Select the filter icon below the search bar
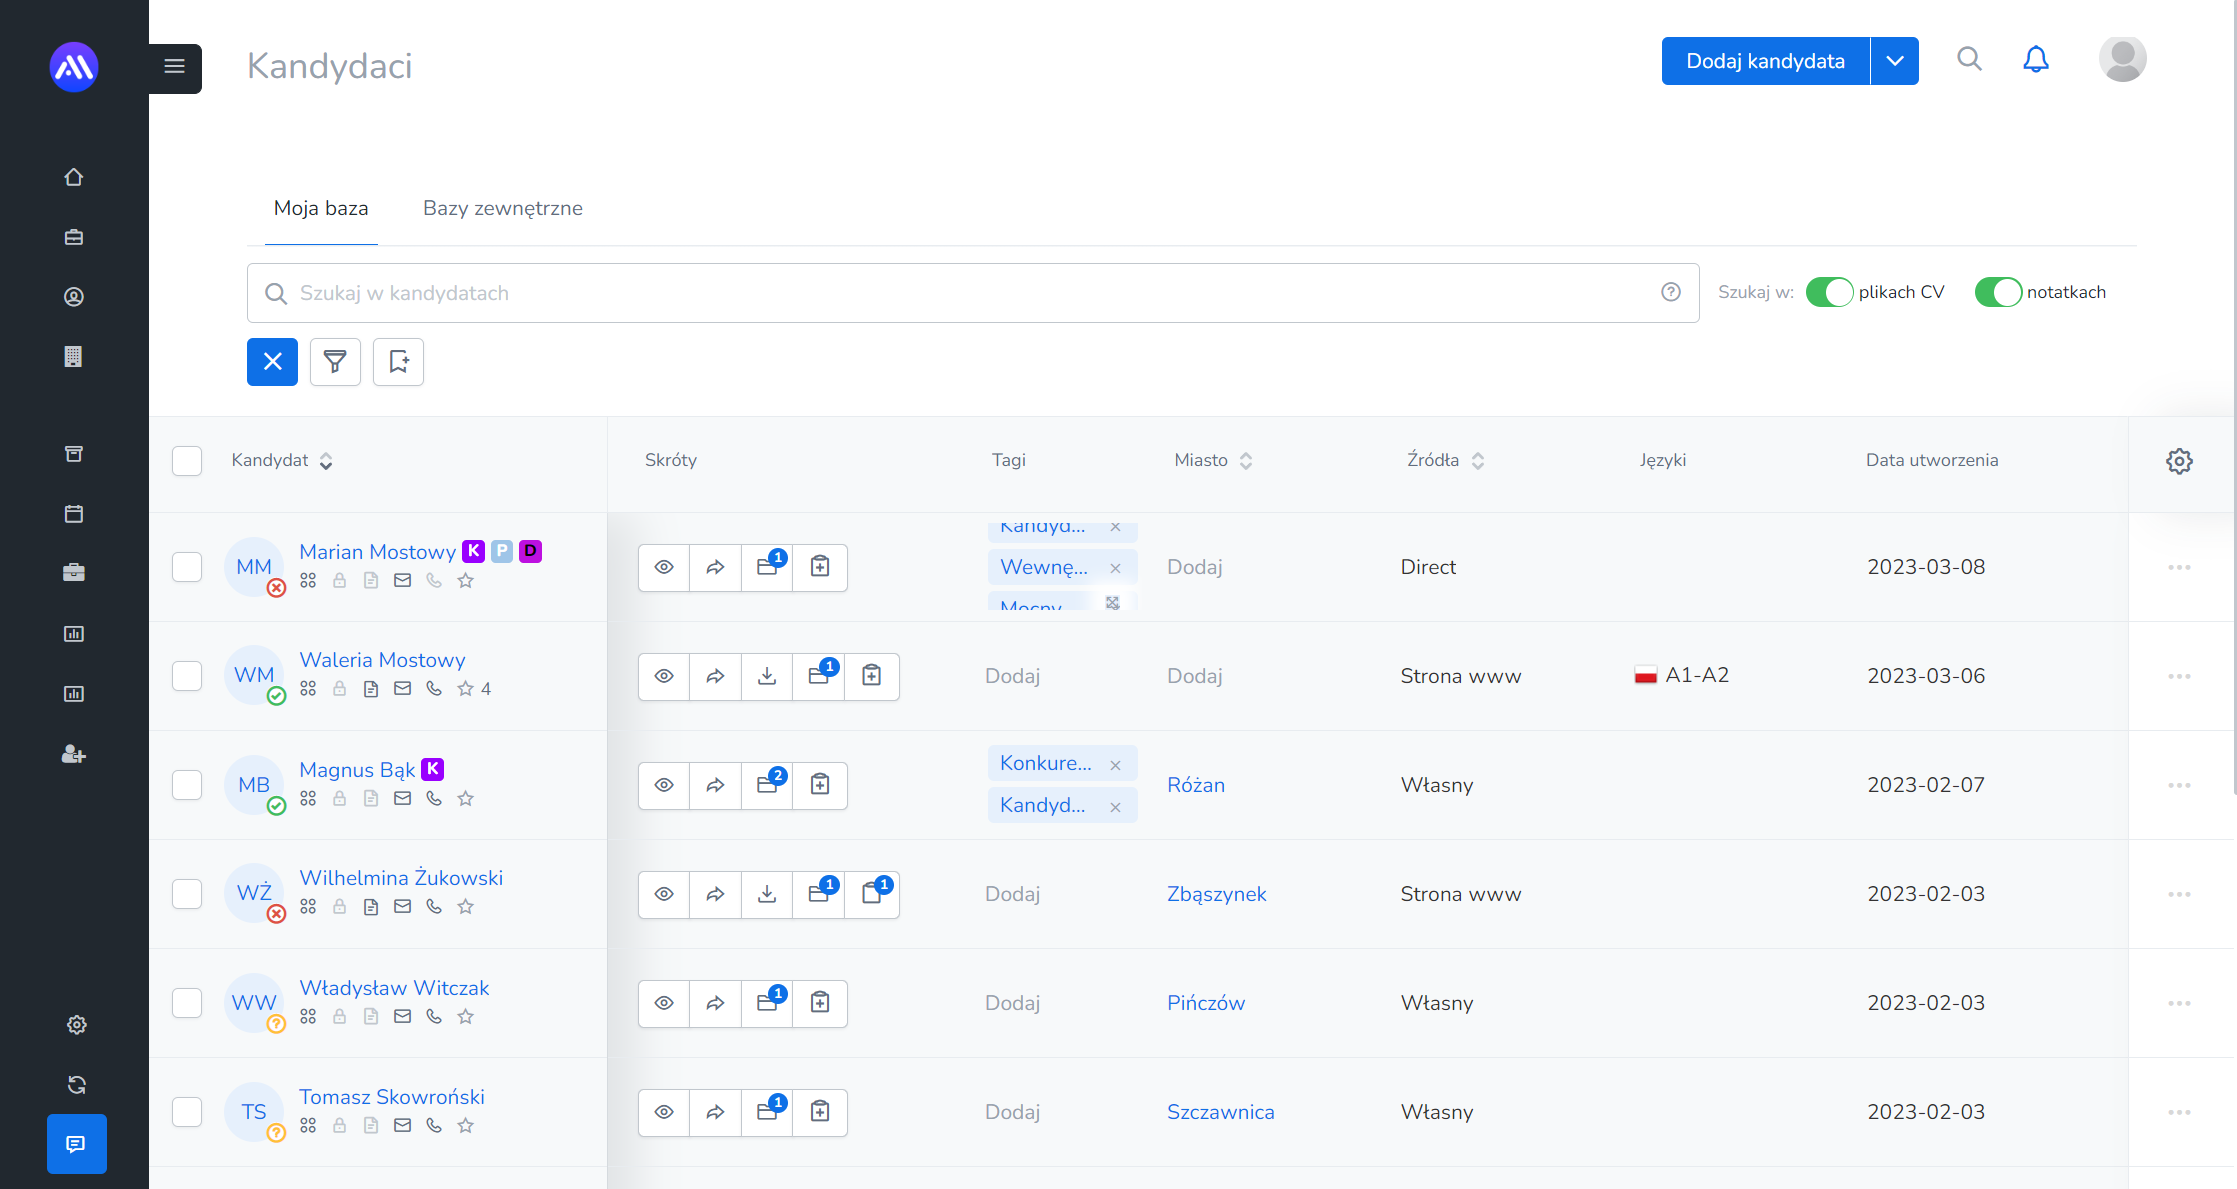 point(335,361)
